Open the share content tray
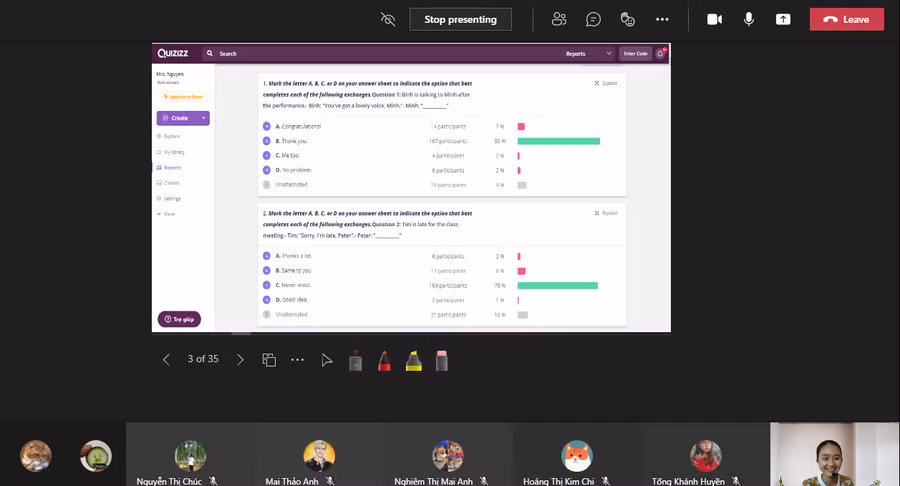The image size is (900, 486). (783, 19)
